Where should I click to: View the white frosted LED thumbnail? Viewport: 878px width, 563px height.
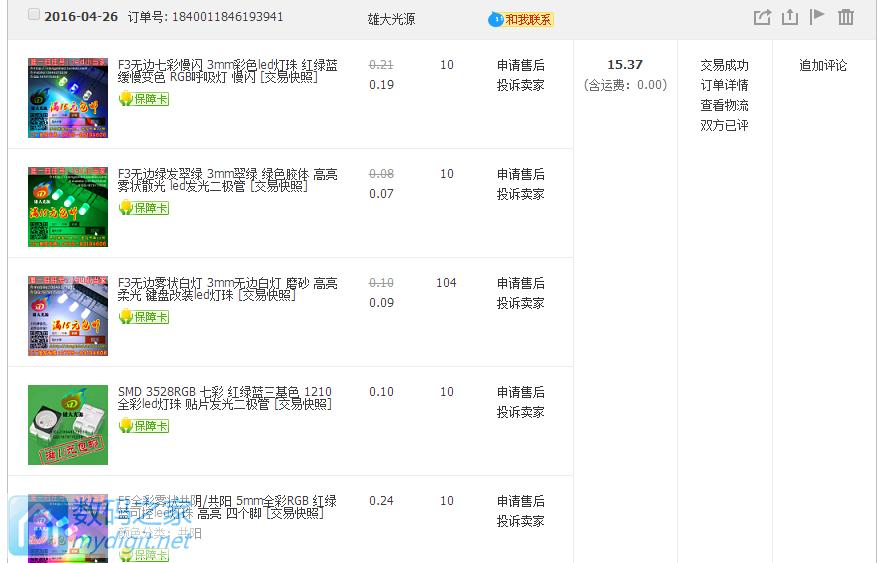point(68,315)
